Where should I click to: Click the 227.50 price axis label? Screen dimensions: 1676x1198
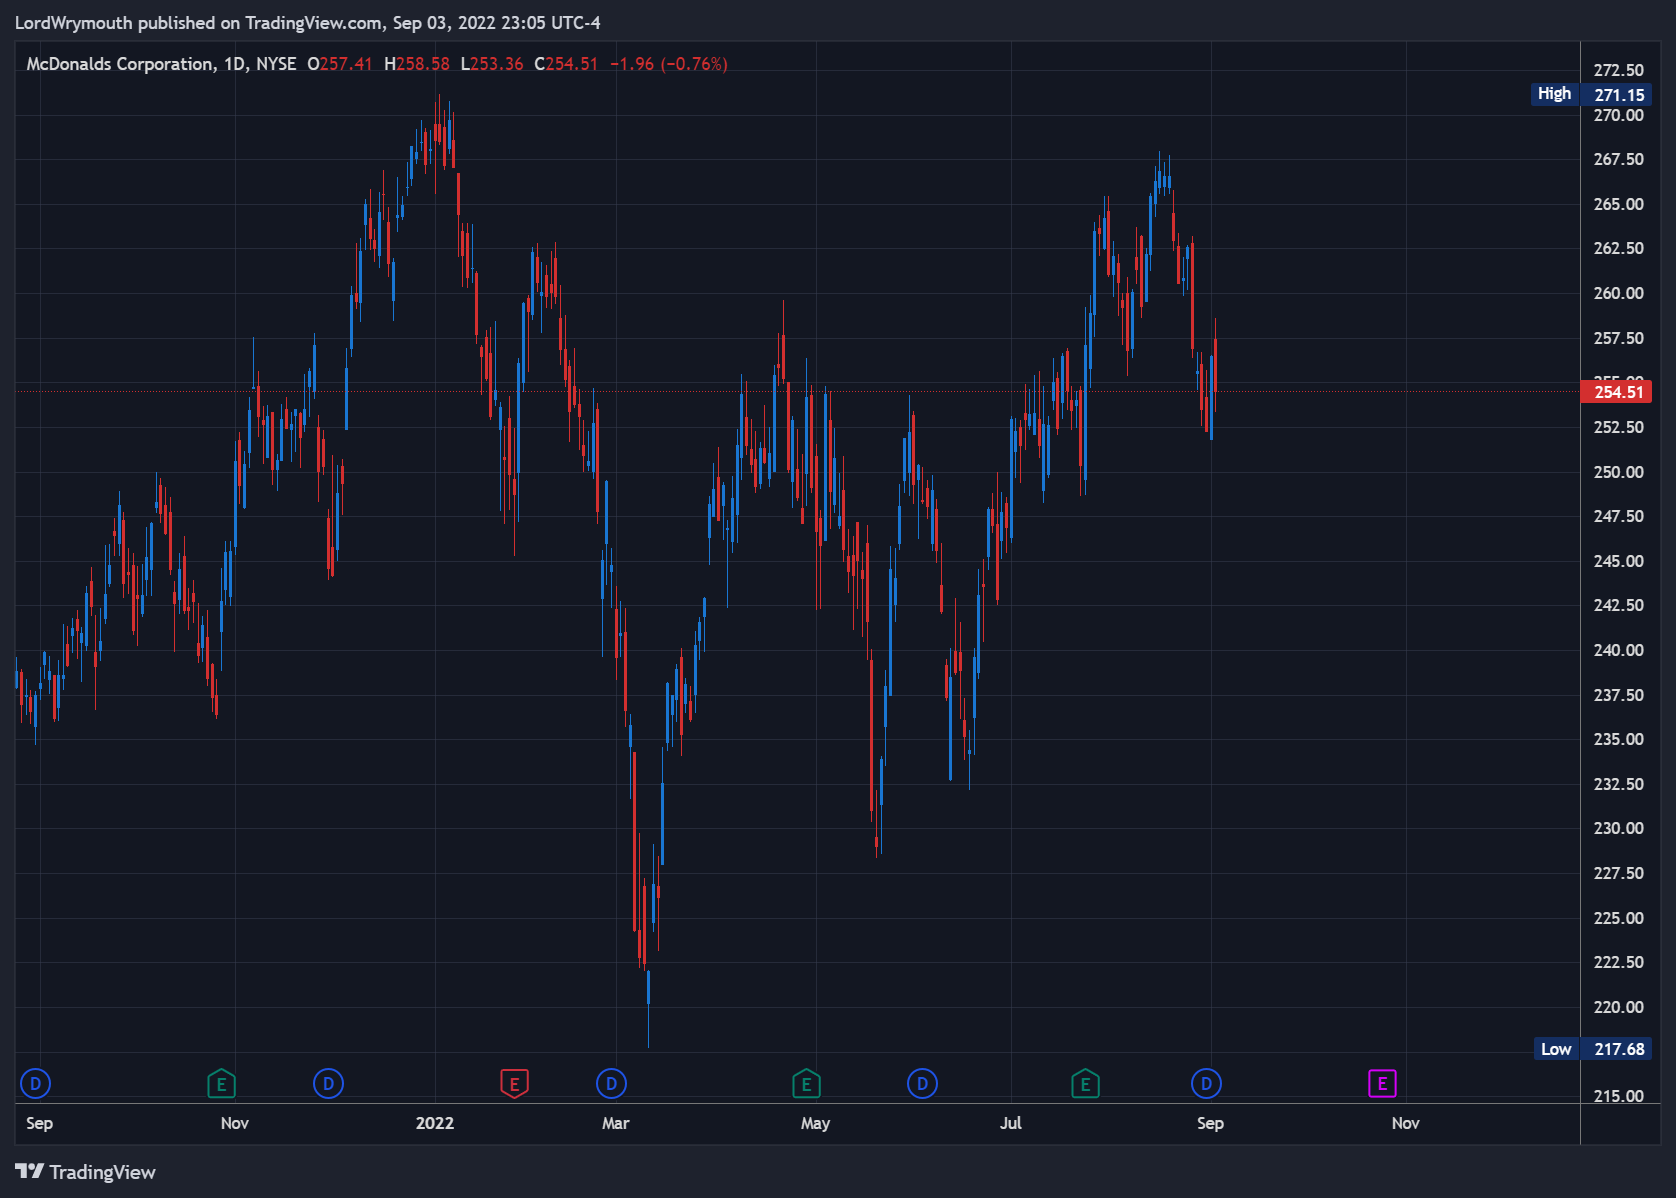1618,873
